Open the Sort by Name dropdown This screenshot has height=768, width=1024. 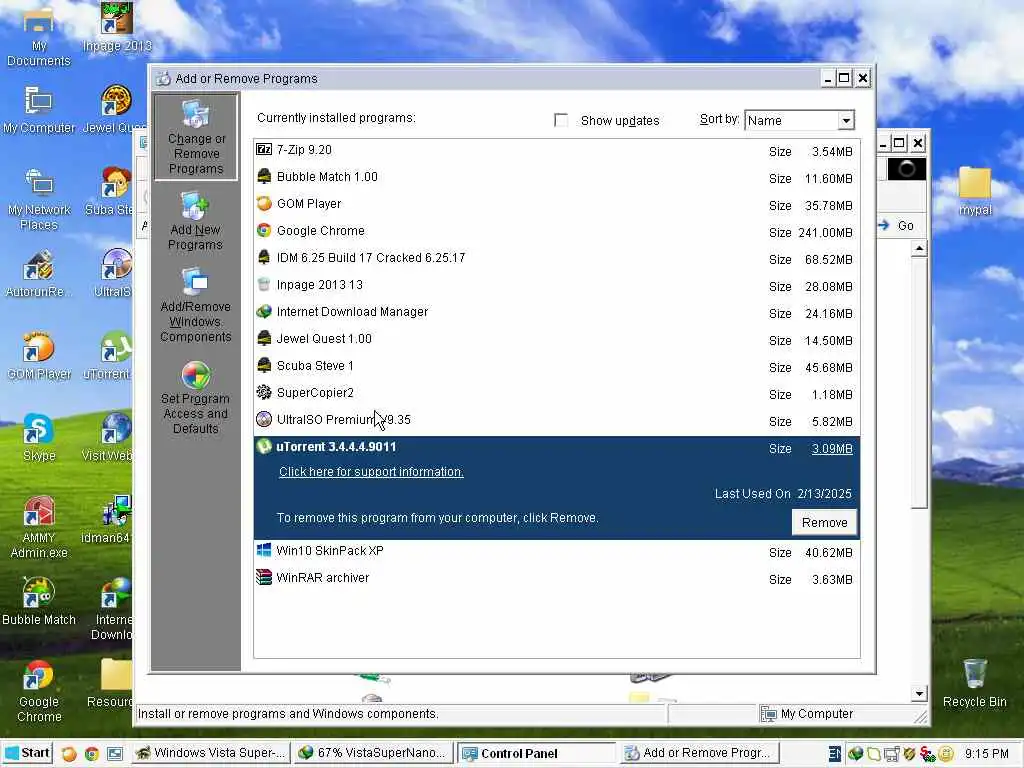pos(846,120)
